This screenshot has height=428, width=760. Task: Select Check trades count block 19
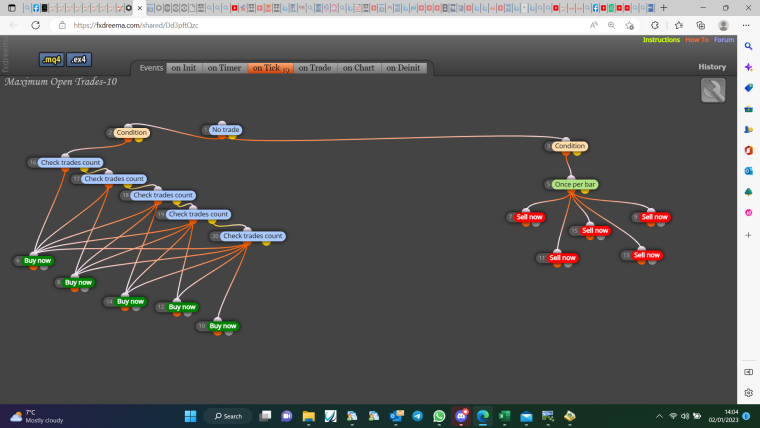pos(198,214)
